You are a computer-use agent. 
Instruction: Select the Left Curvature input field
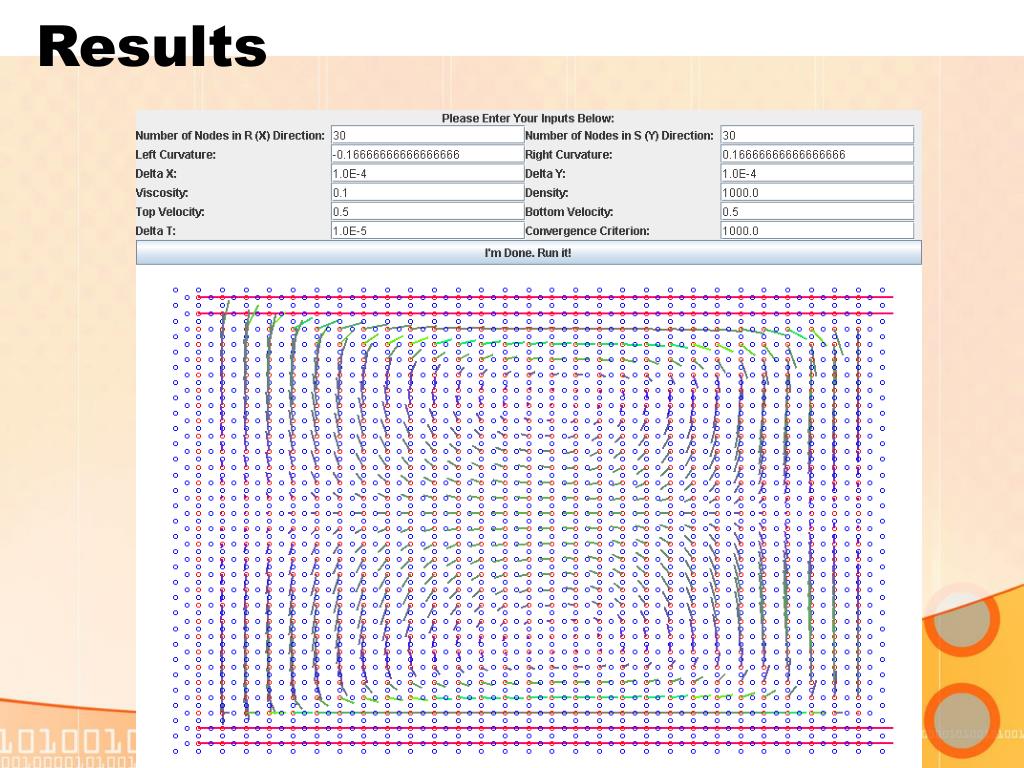pos(428,154)
